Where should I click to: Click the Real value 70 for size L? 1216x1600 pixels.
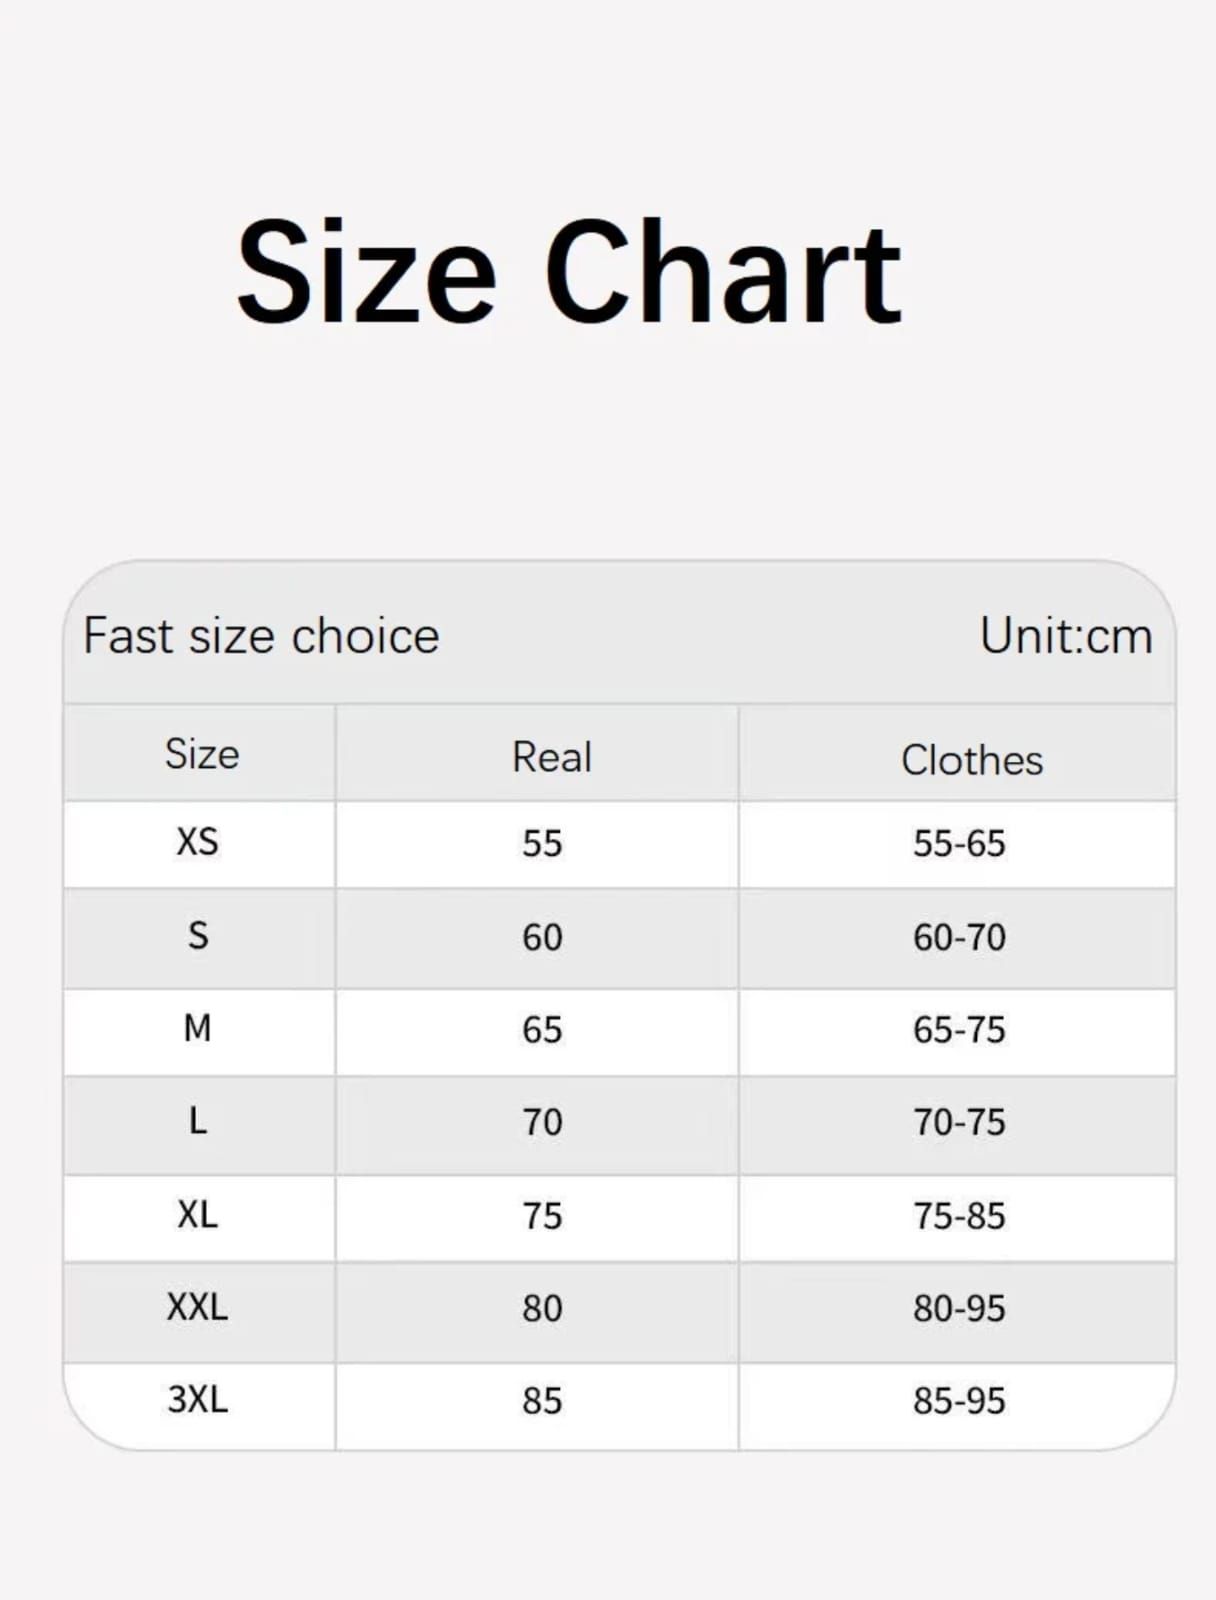[542, 1123]
